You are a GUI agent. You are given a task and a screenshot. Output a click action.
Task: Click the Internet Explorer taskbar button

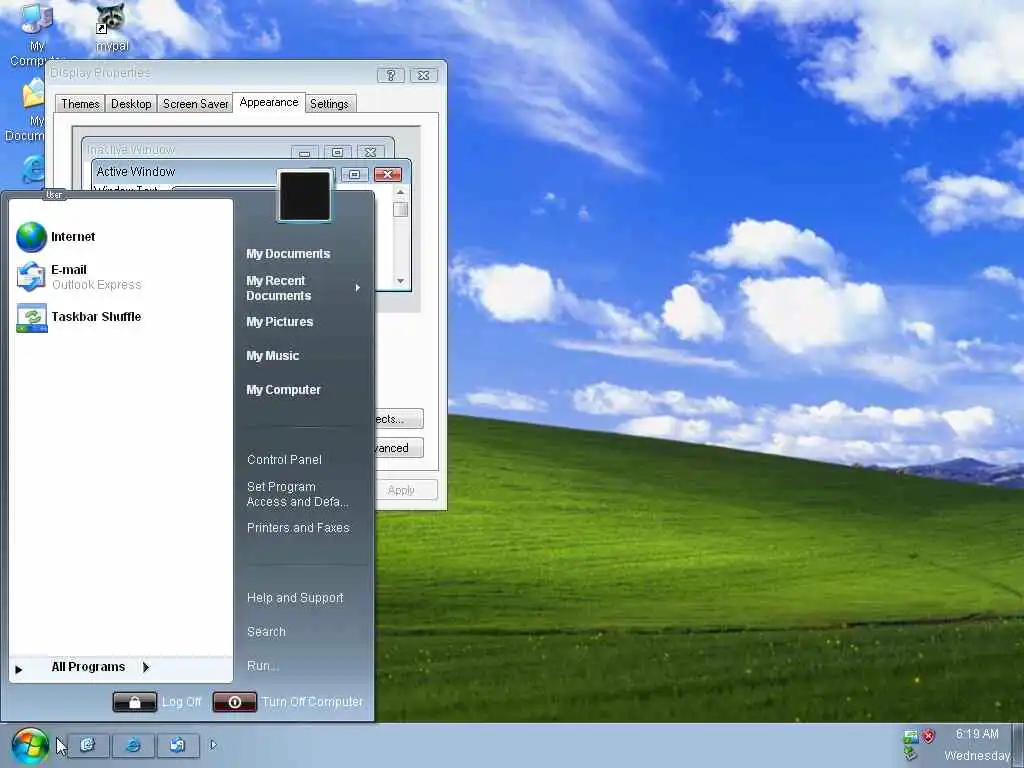[133, 745]
